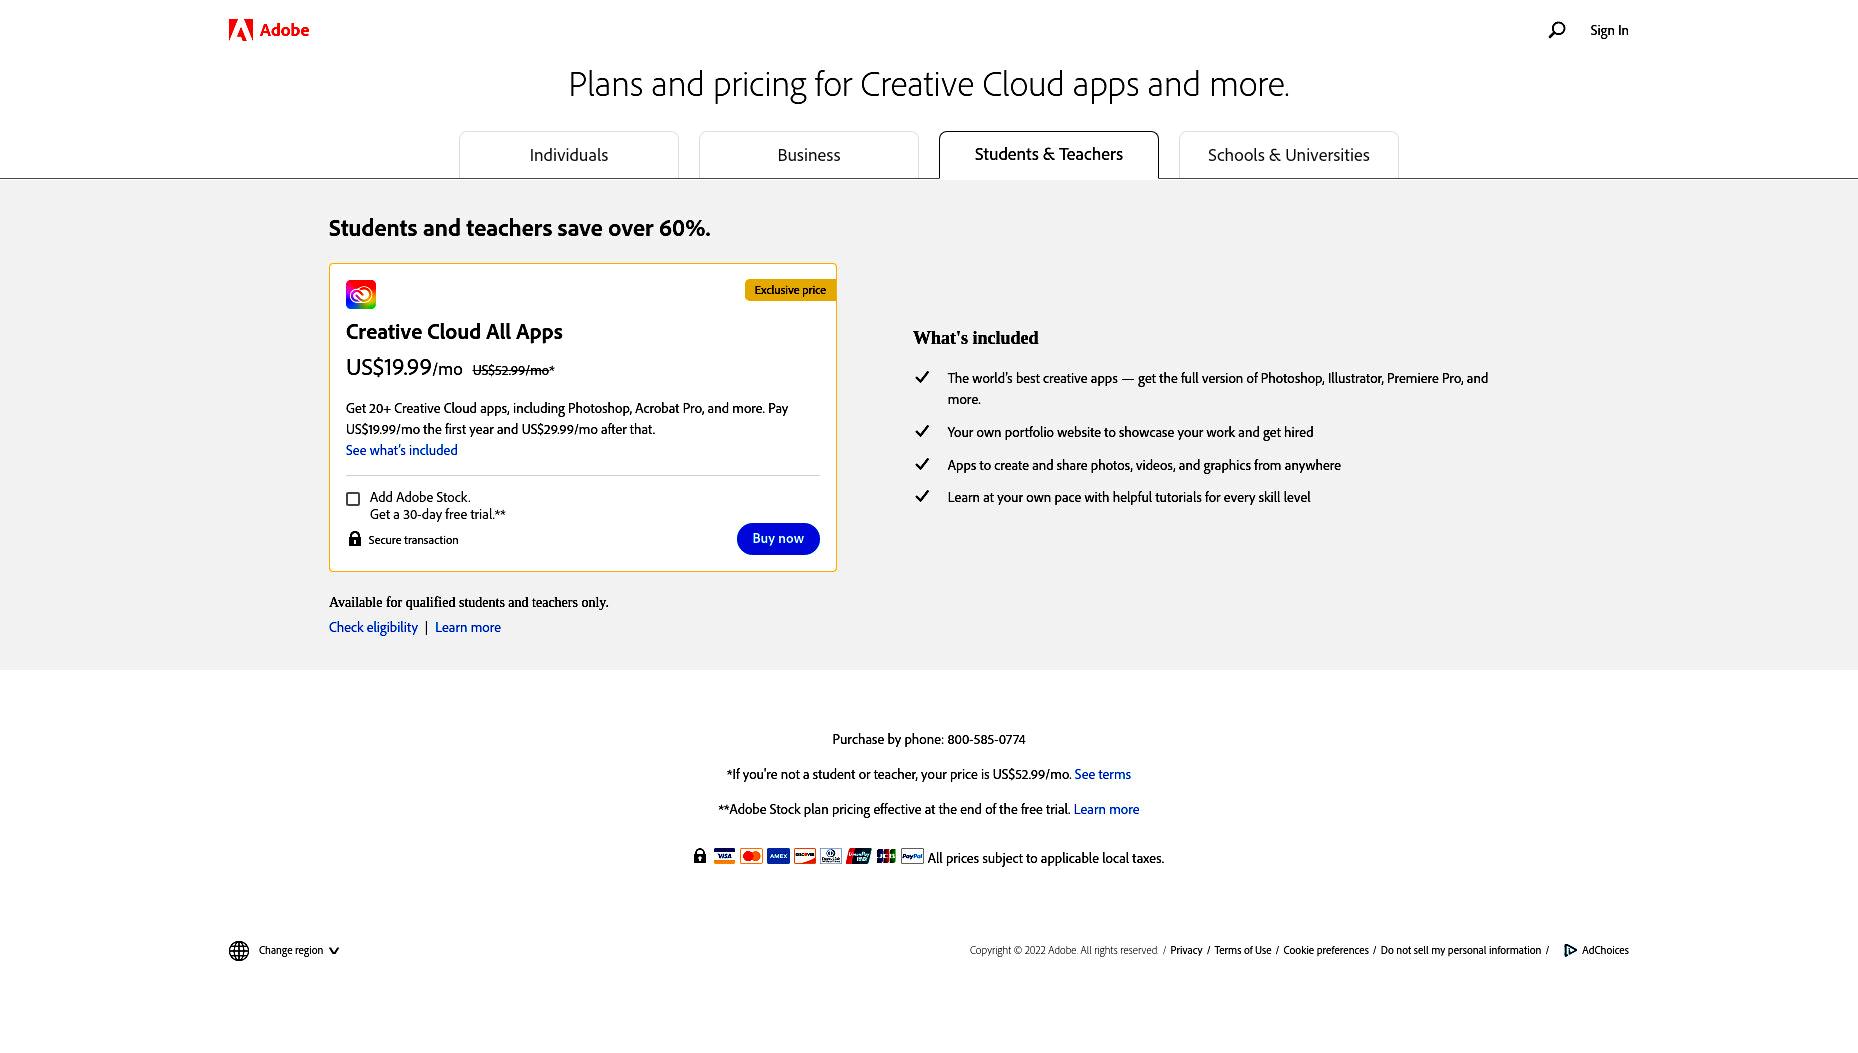Click the Adobe logo in header
1858x1053 pixels.
coord(269,30)
